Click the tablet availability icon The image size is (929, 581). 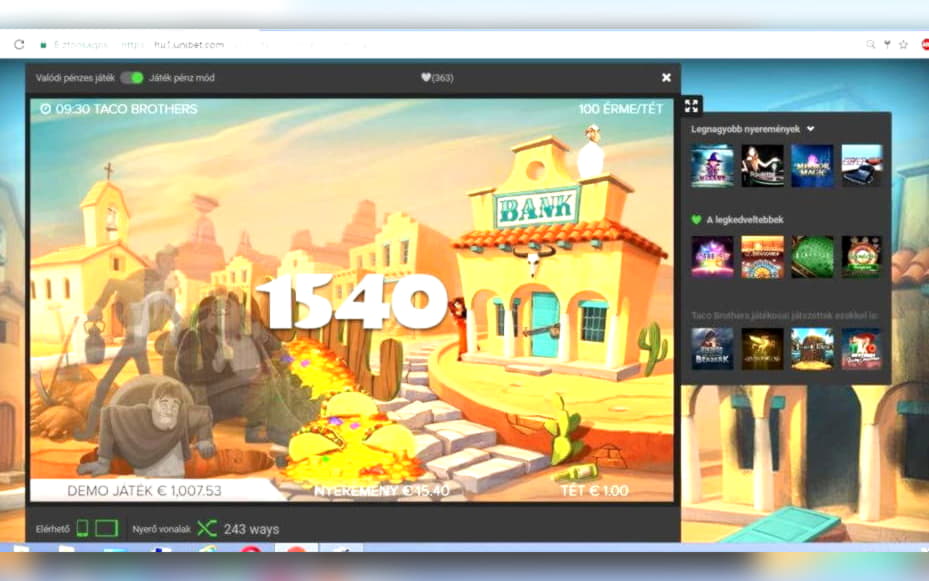[107, 528]
